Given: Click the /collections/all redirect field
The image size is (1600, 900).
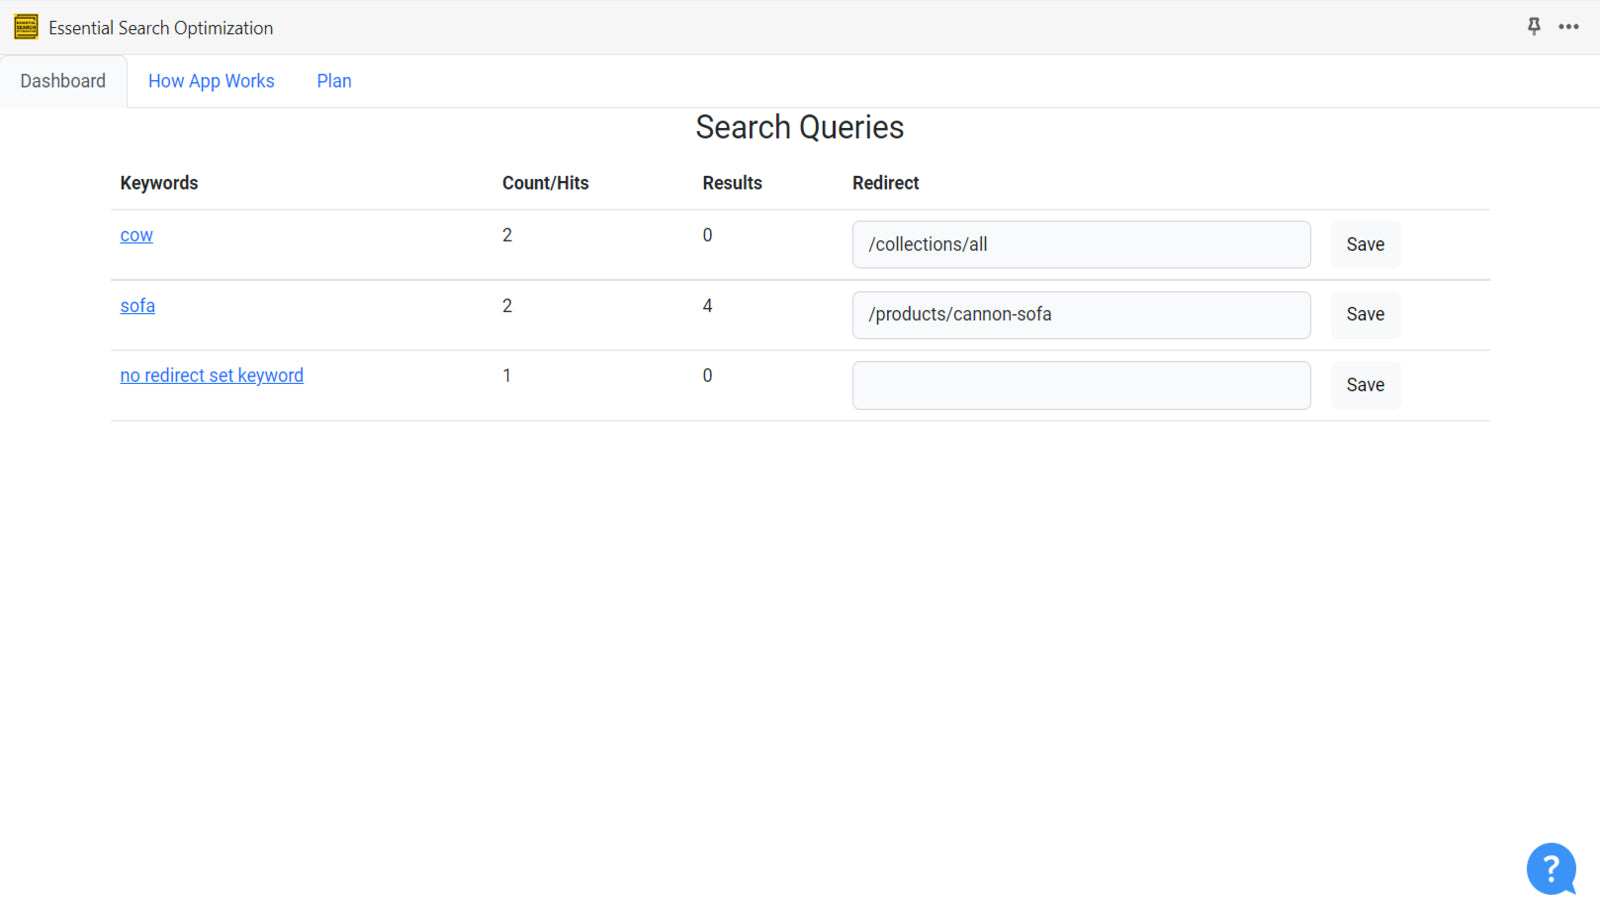Looking at the screenshot, I should point(1081,244).
